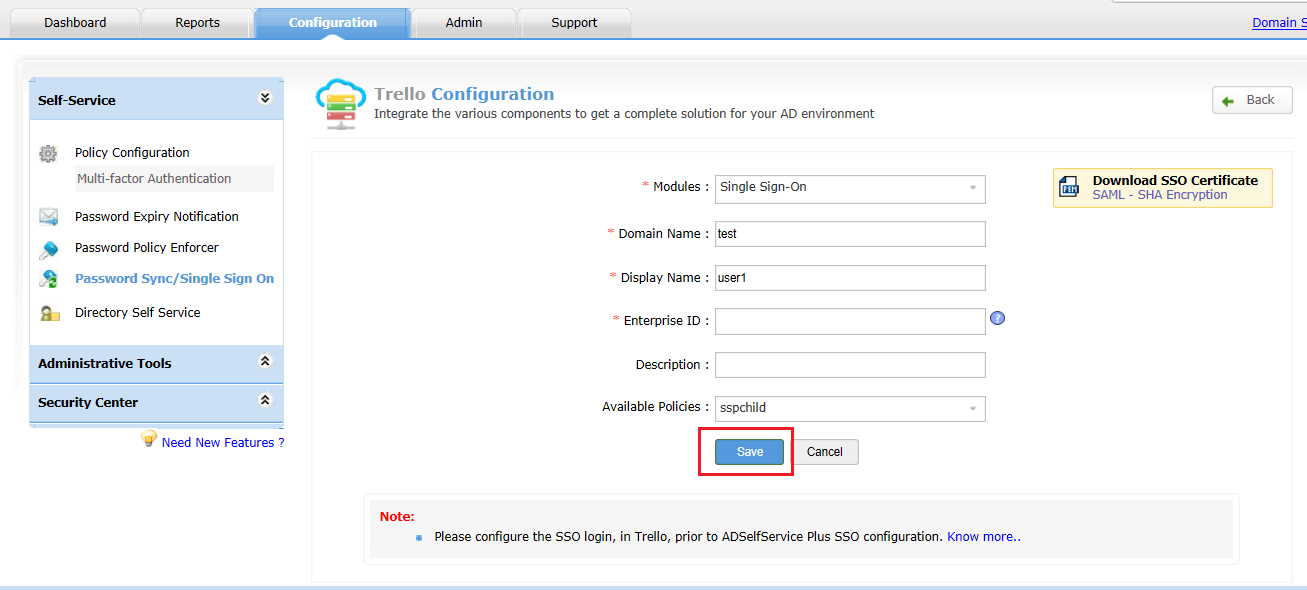This screenshot has width=1307, height=590.
Task: Go back using the Back button
Action: click(1252, 100)
